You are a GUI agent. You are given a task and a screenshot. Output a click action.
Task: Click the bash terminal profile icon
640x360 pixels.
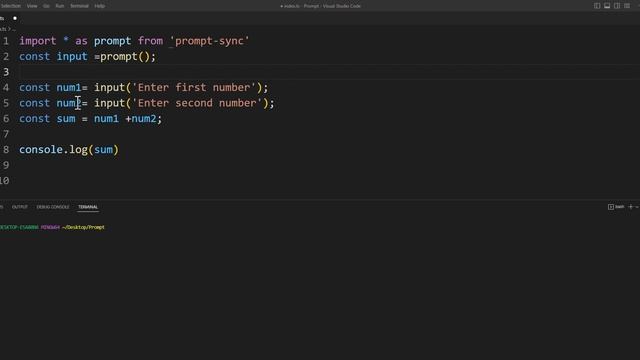click(x=611, y=207)
